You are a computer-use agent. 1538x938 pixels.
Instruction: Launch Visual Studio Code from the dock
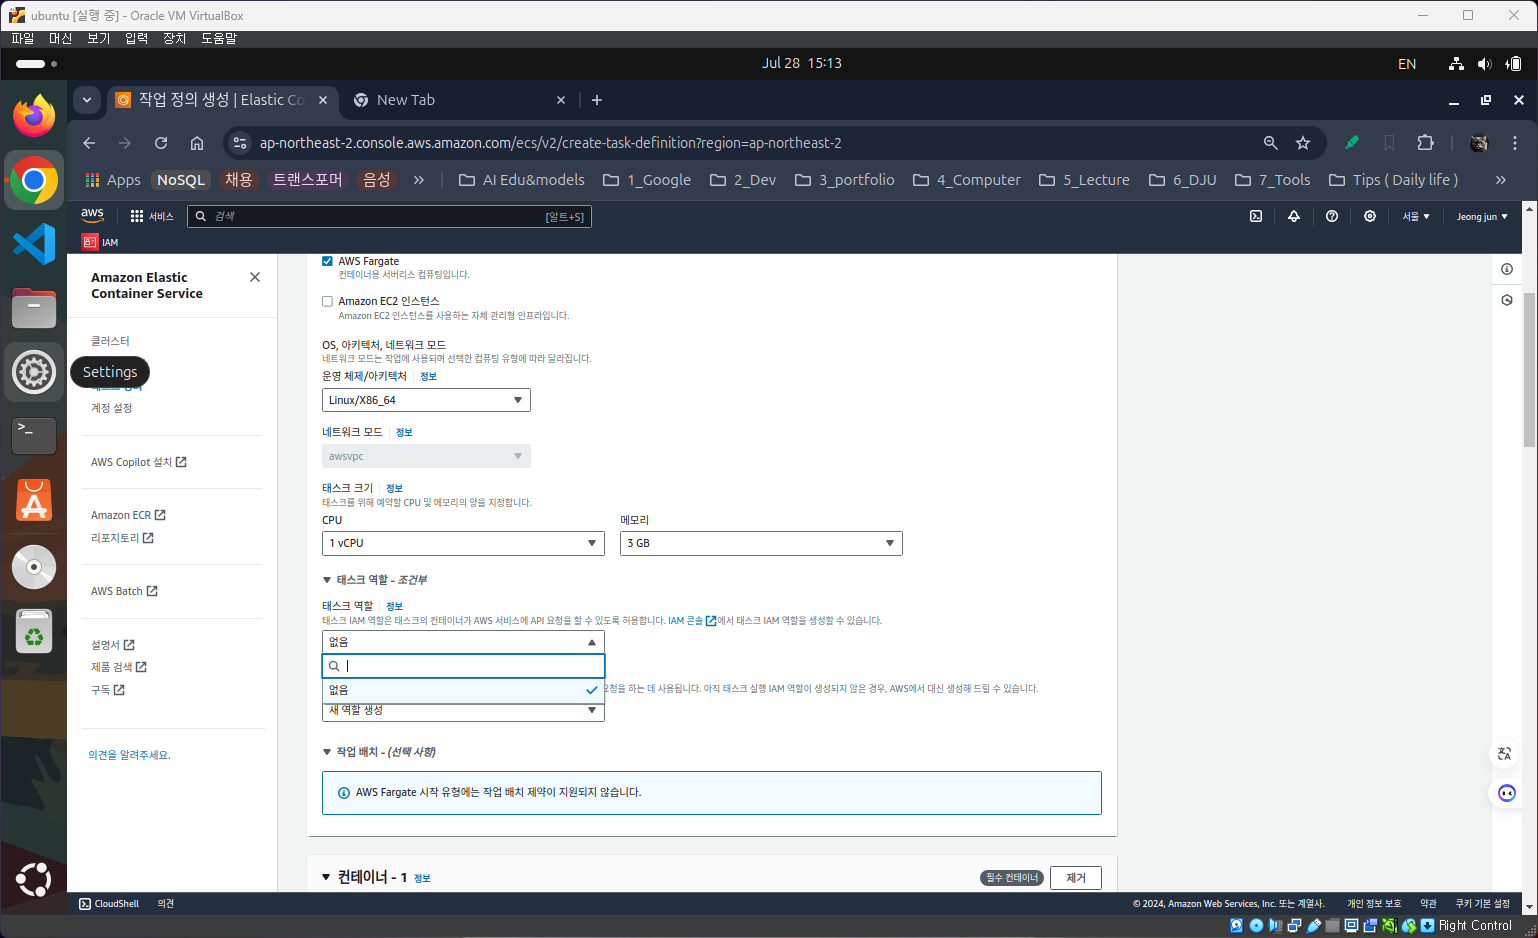pyautogui.click(x=34, y=244)
